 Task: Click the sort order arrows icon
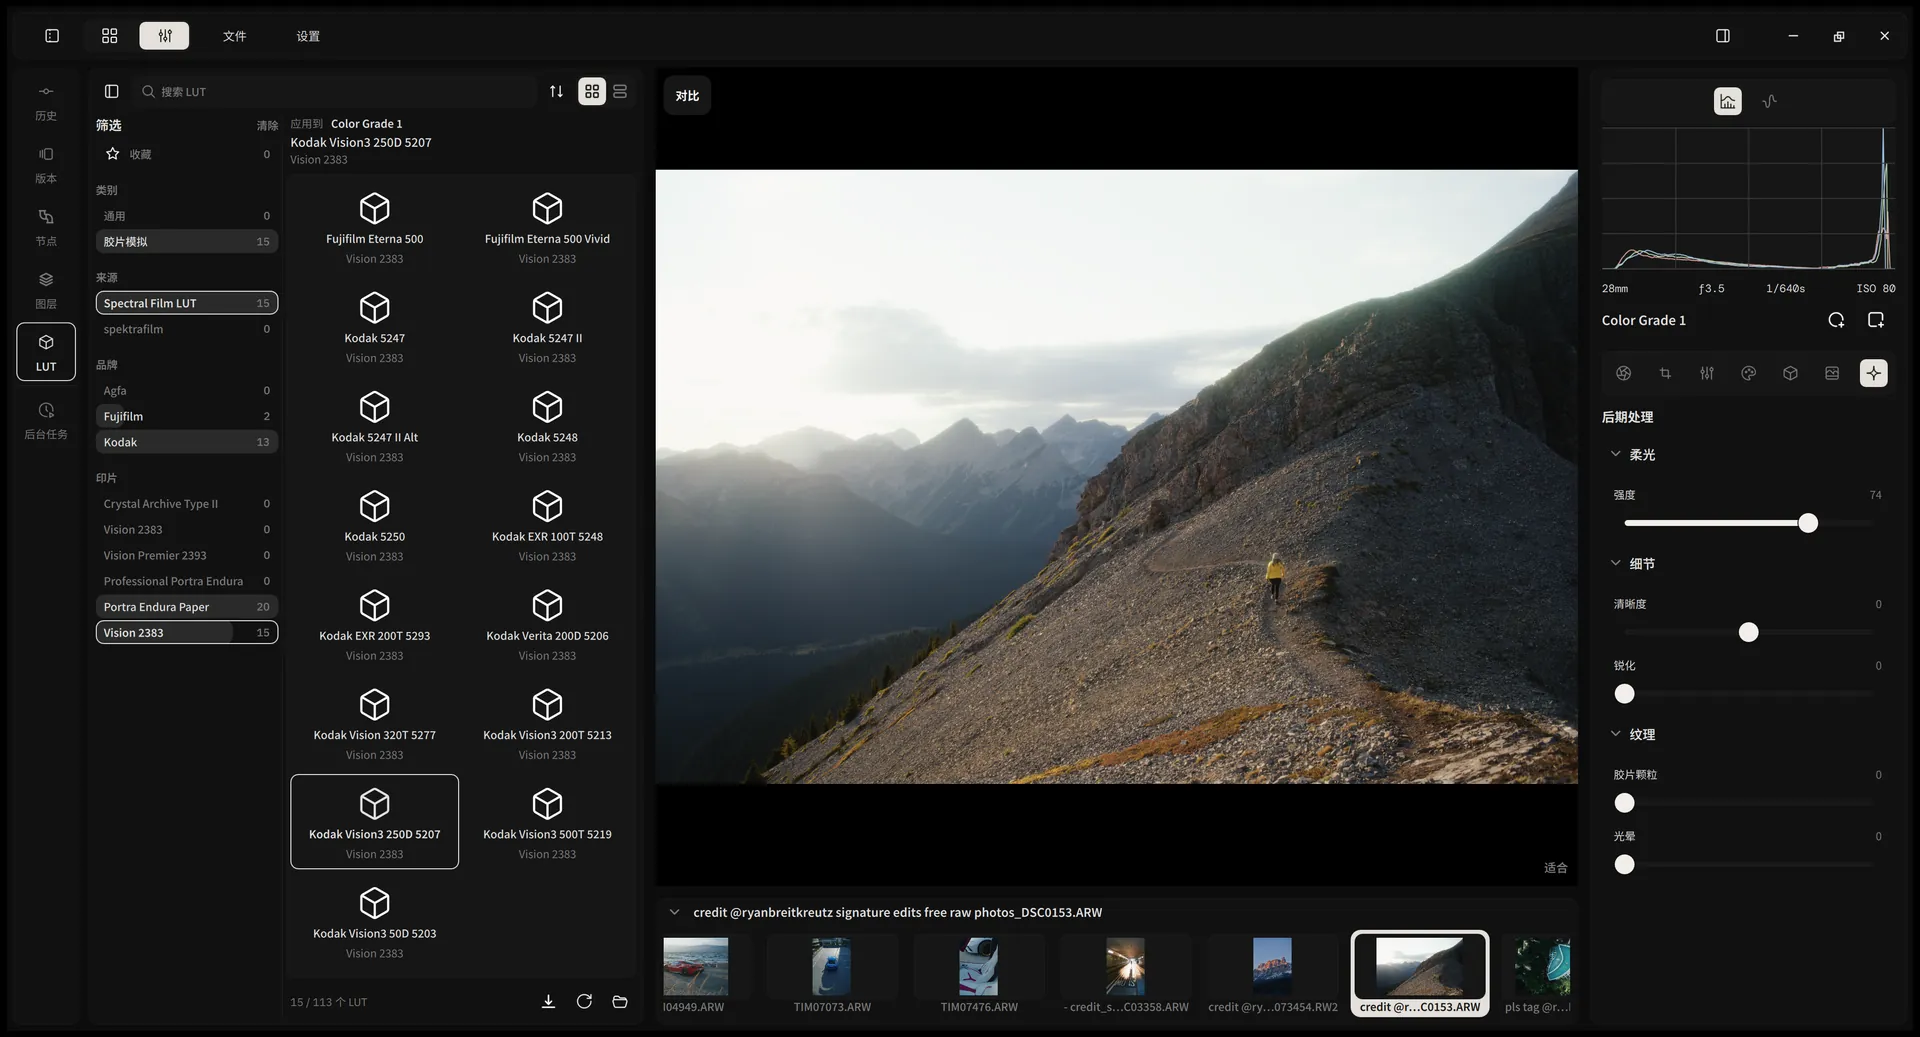coord(556,91)
